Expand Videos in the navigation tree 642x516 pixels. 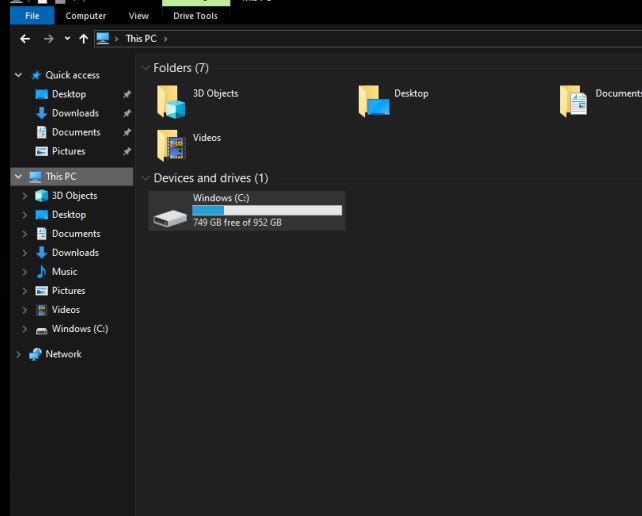pyautogui.click(x=25, y=310)
